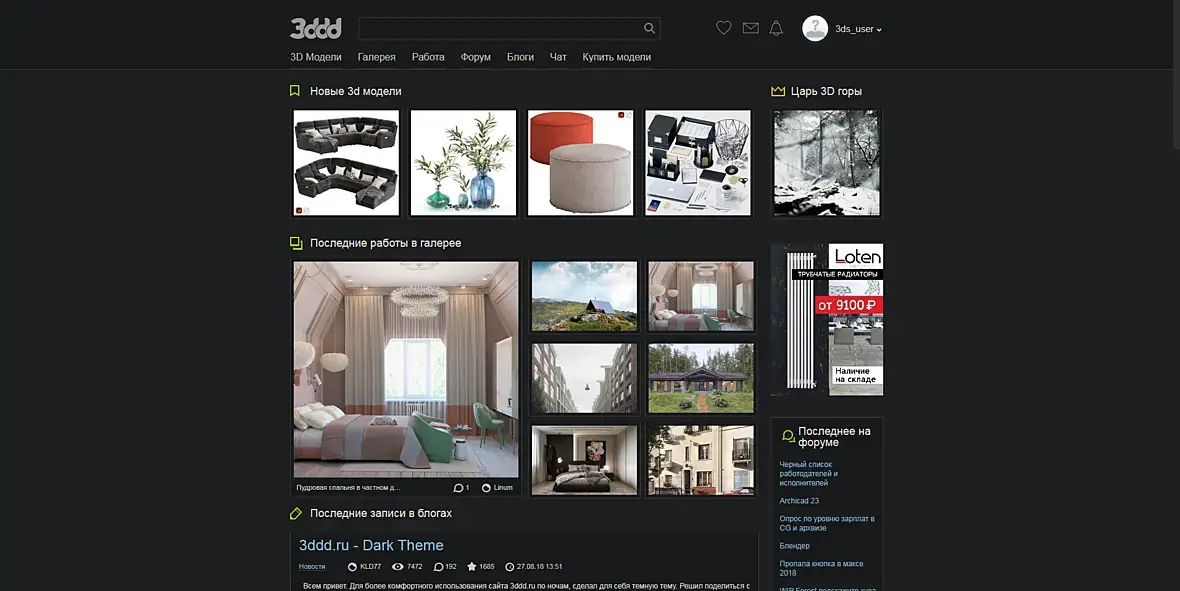Click the Купить модели menu item
This screenshot has height=591, width=1180.
617,57
